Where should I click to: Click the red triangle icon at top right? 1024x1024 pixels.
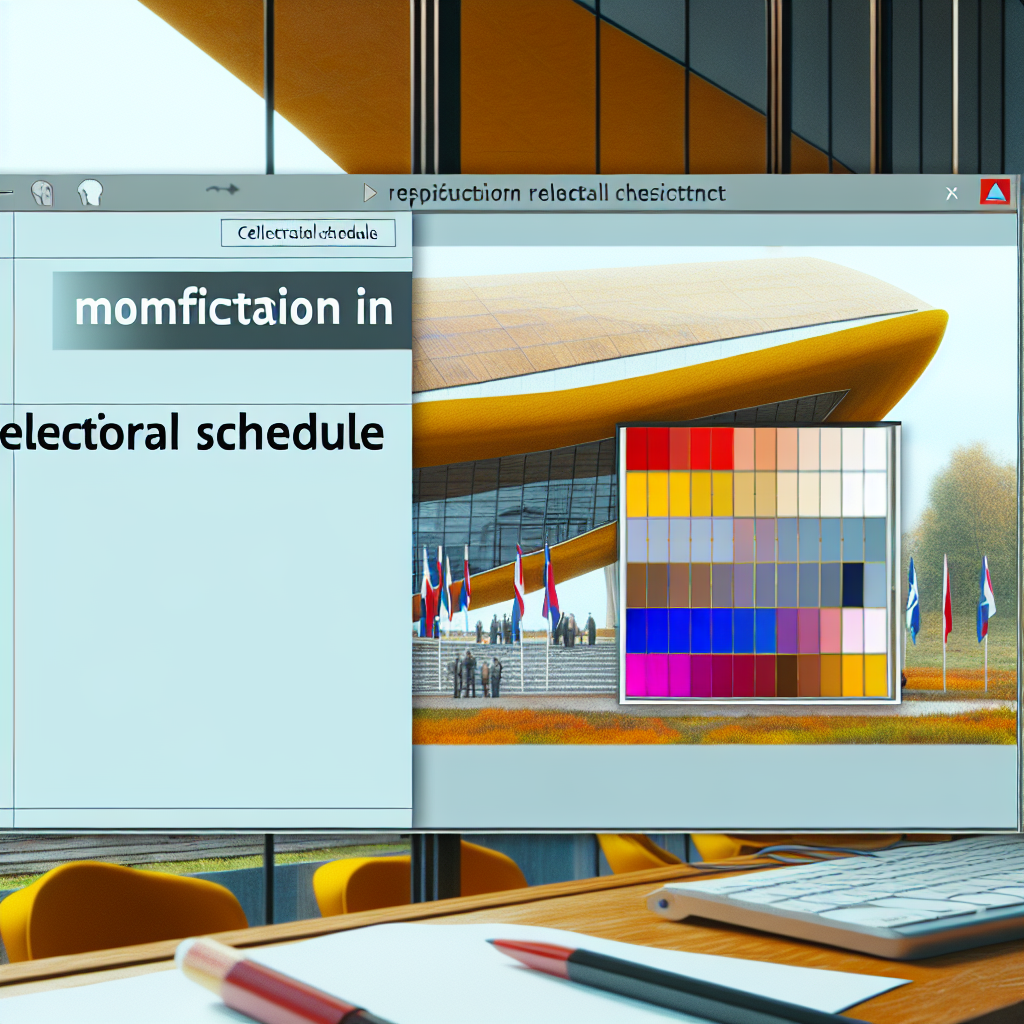point(996,193)
